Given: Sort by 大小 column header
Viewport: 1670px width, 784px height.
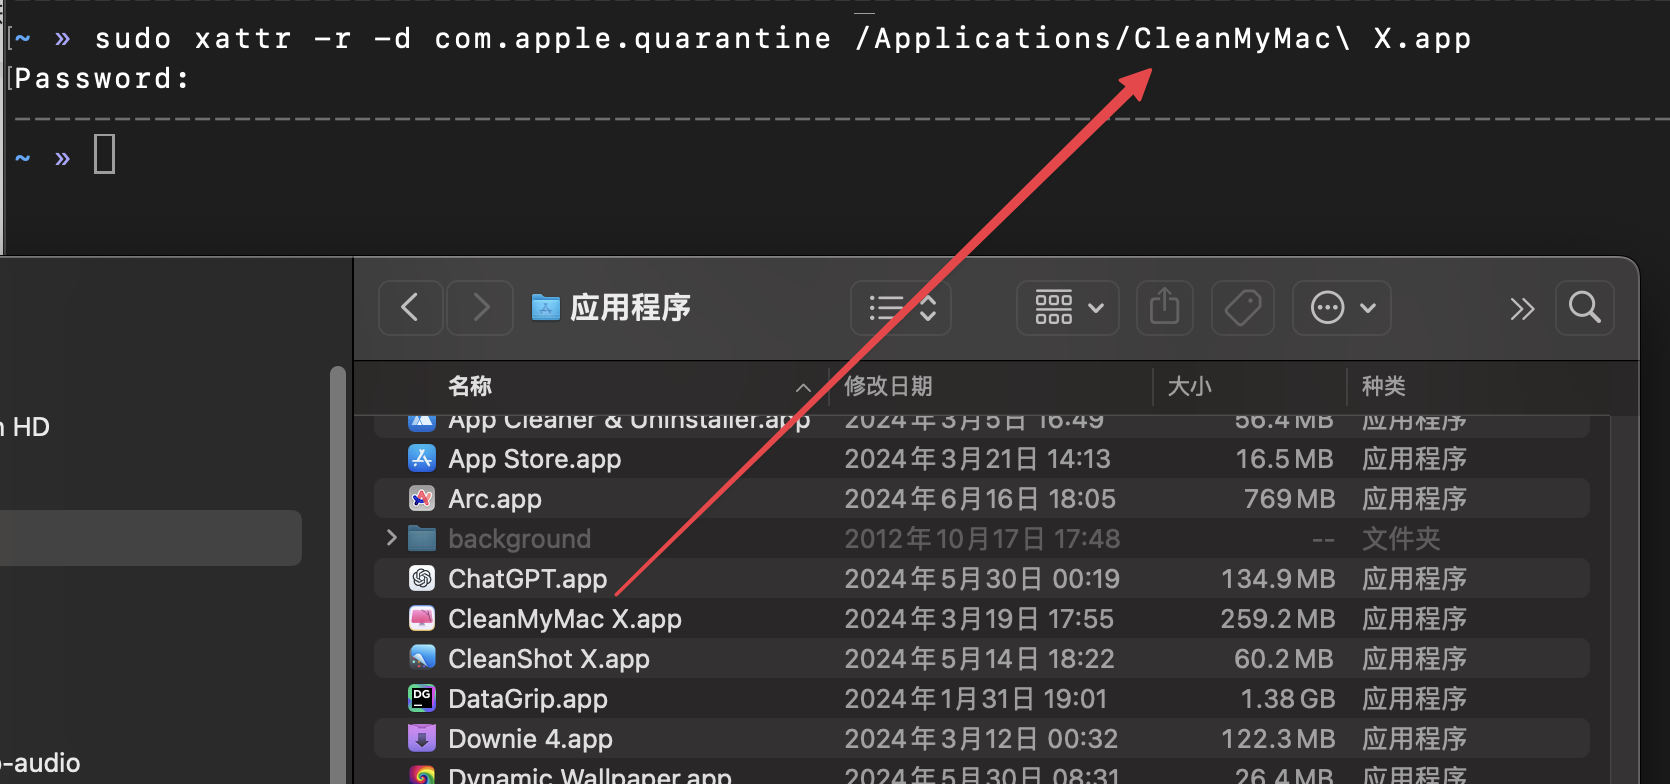Looking at the screenshot, I should 1190,386.
